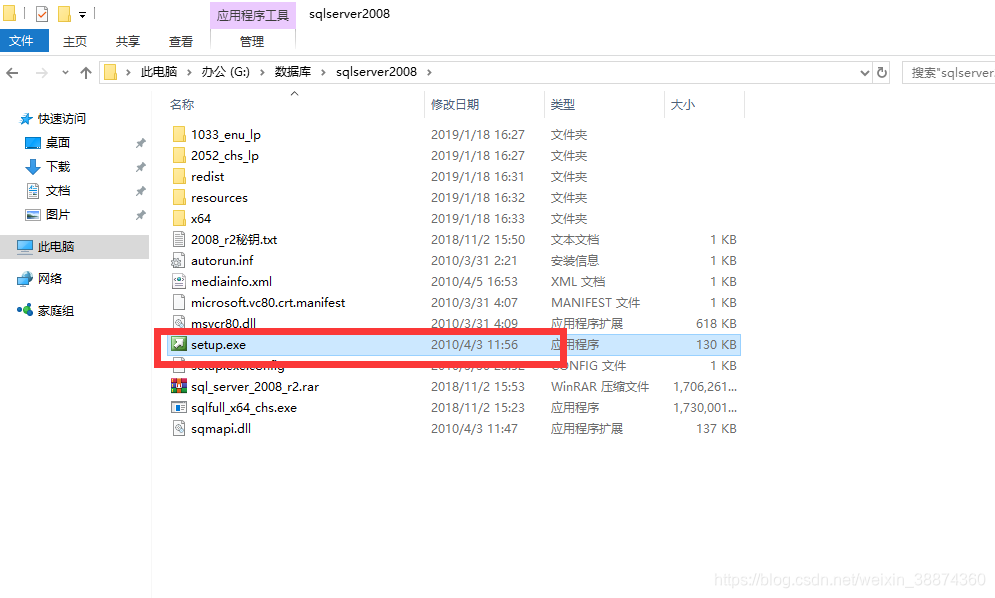Image resolution: width=995 pixels, height=598 pixels.
Task: Select the redist folder icon
Action: [x=179, y=176]
